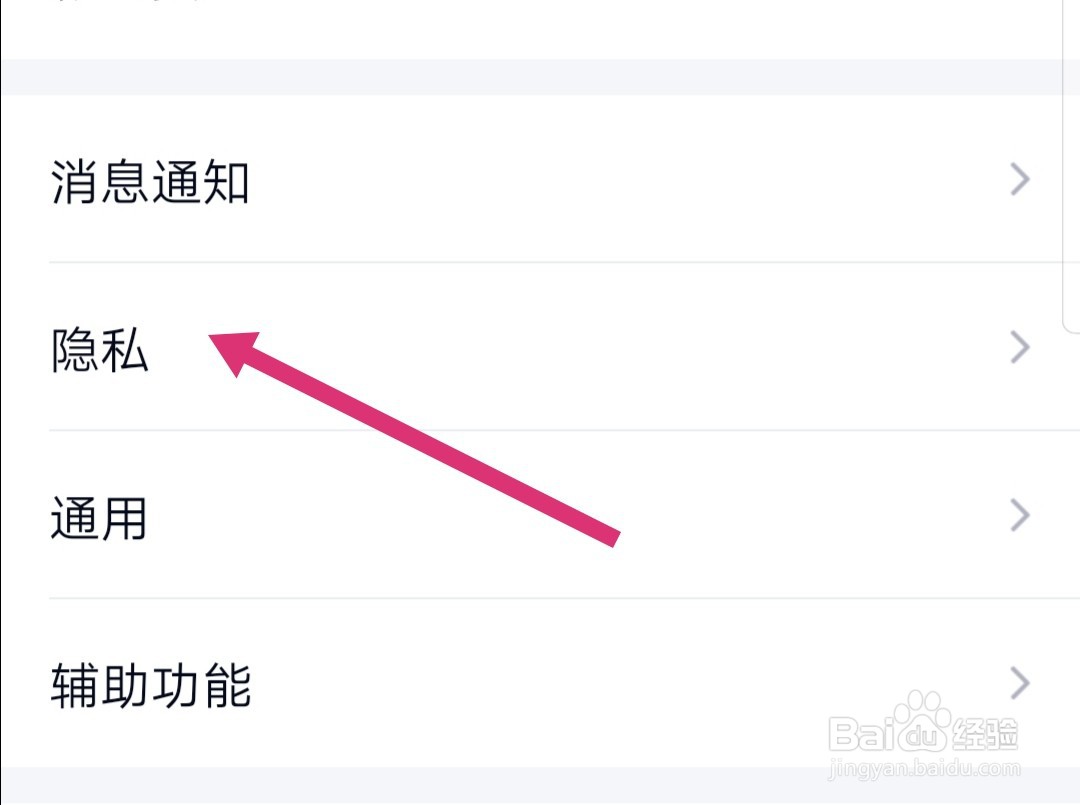Click the 经验 watermark characters

985,734
